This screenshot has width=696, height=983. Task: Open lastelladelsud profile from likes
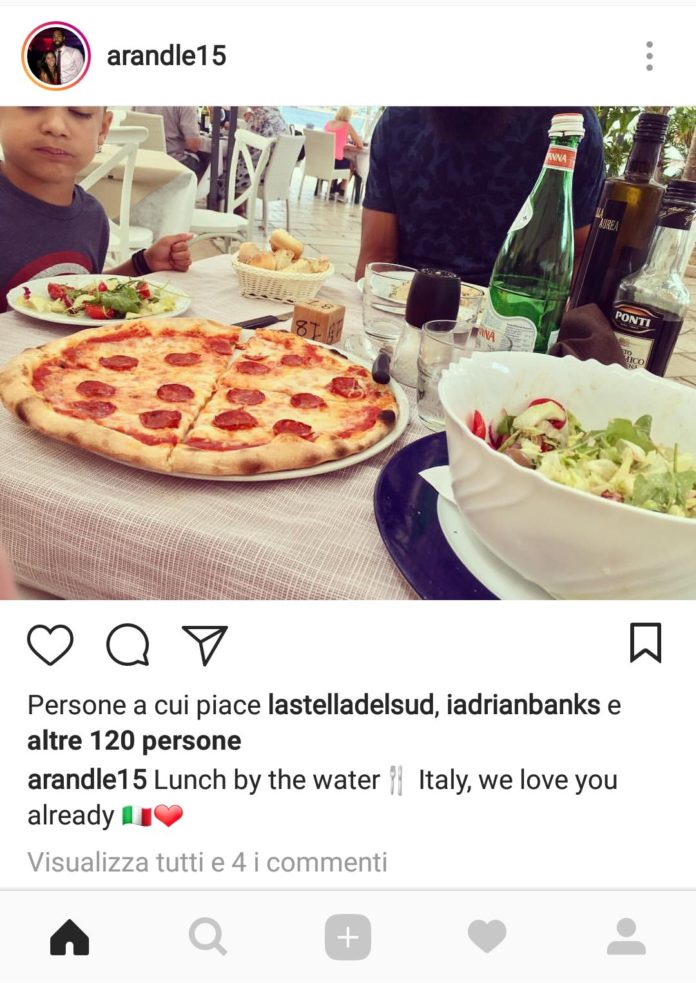(x=351, y=705)
